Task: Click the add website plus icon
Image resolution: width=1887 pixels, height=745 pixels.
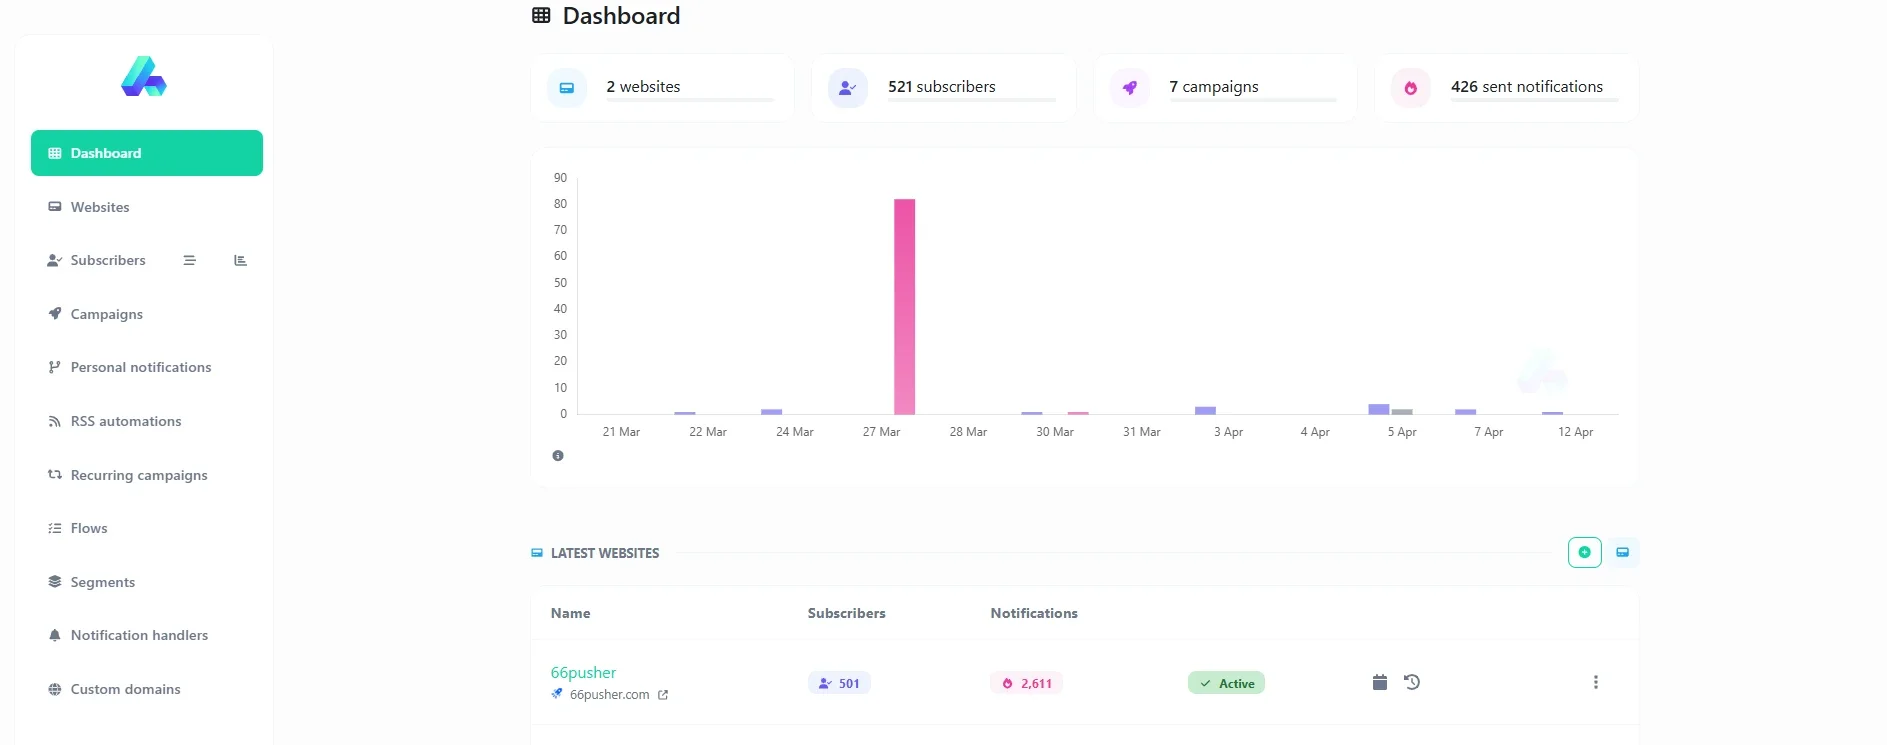Action: [x=1584, y=552]
